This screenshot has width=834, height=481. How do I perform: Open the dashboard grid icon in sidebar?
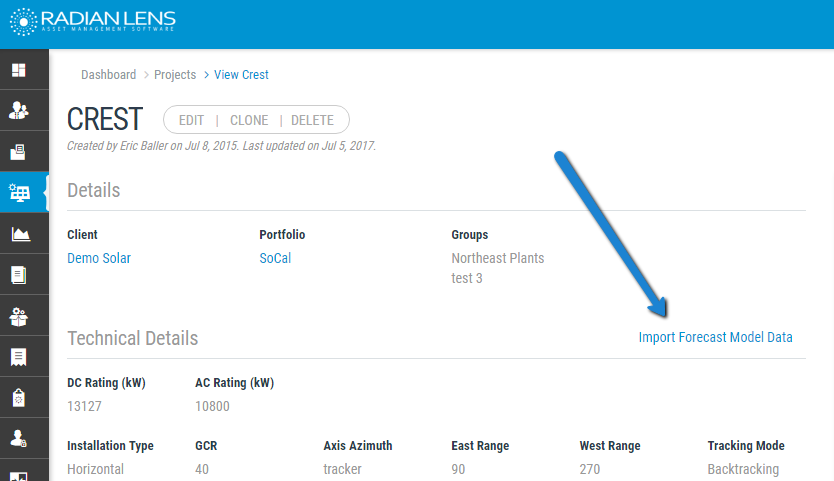(19, 70)
